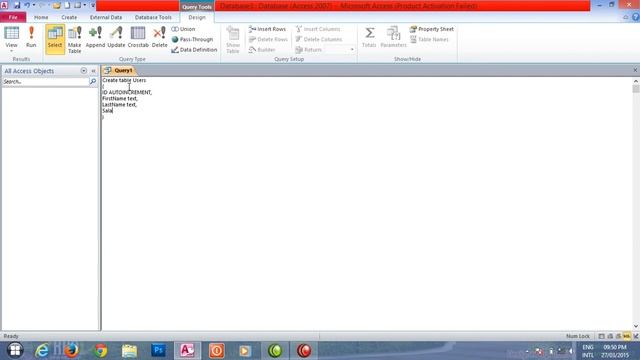Click the navigation pane Search box
Viewport: 640px width, 360px height.
point(45,82)
